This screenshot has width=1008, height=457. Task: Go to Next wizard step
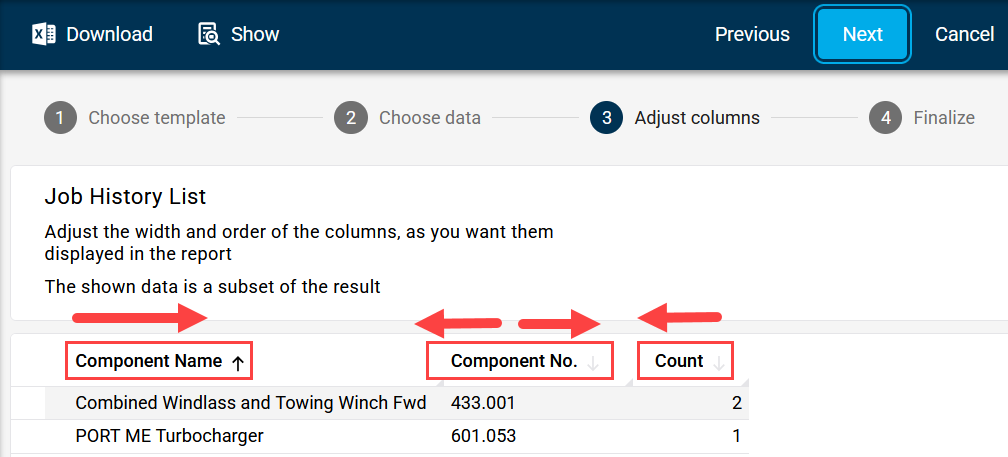862,34
